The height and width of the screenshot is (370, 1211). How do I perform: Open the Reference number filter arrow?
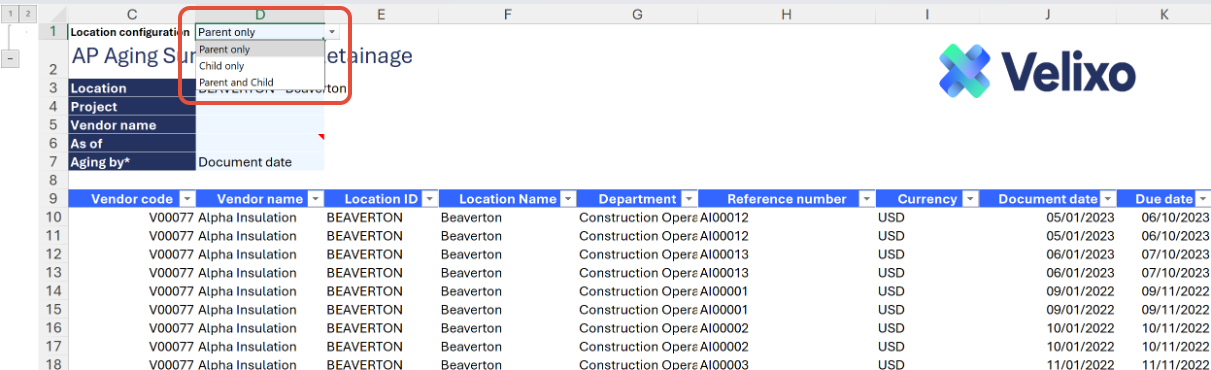point(866,199)
